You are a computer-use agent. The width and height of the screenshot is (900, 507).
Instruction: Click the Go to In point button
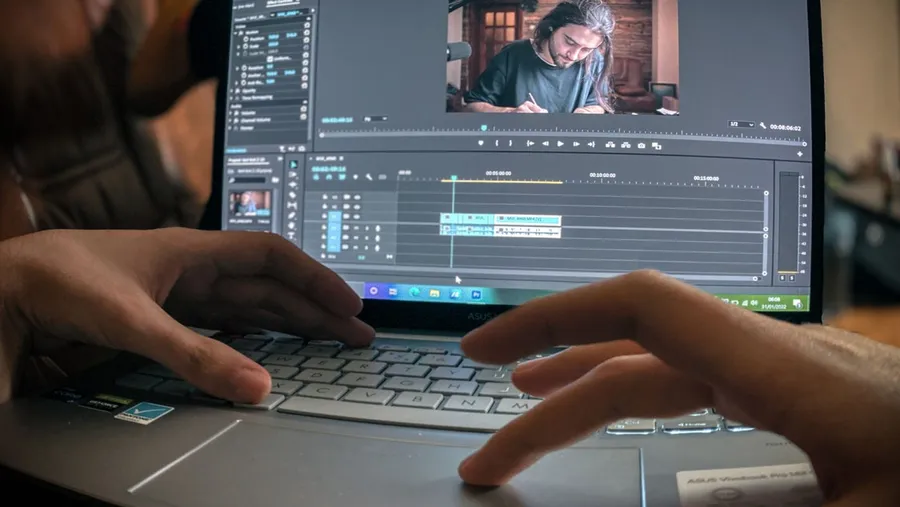pos(530,144)
